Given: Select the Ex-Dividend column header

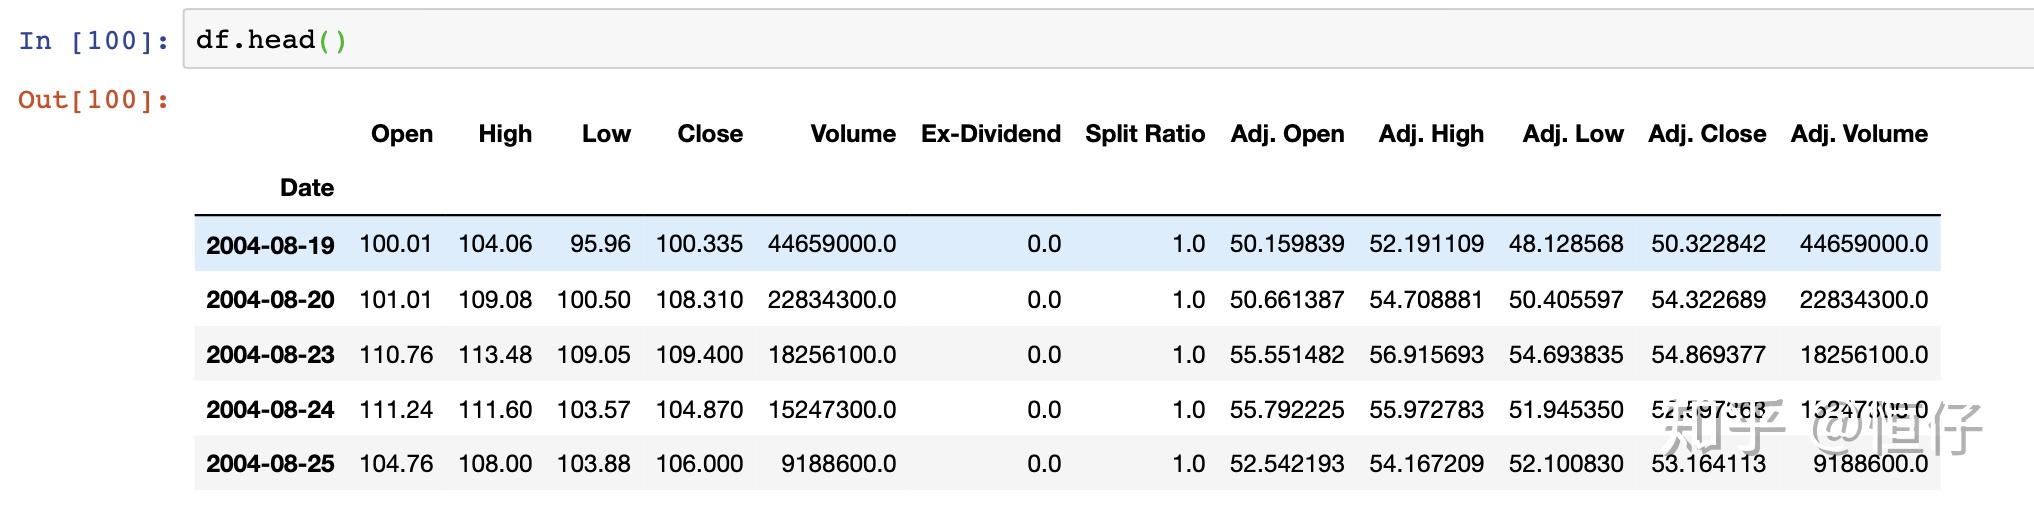Looking at the screenshot, I should [x=990, y=134].
